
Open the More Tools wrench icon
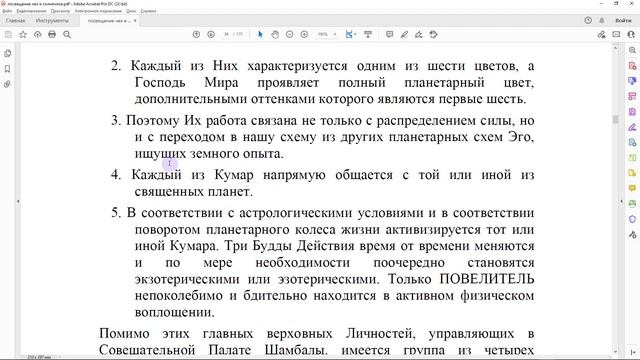(632, 235)
